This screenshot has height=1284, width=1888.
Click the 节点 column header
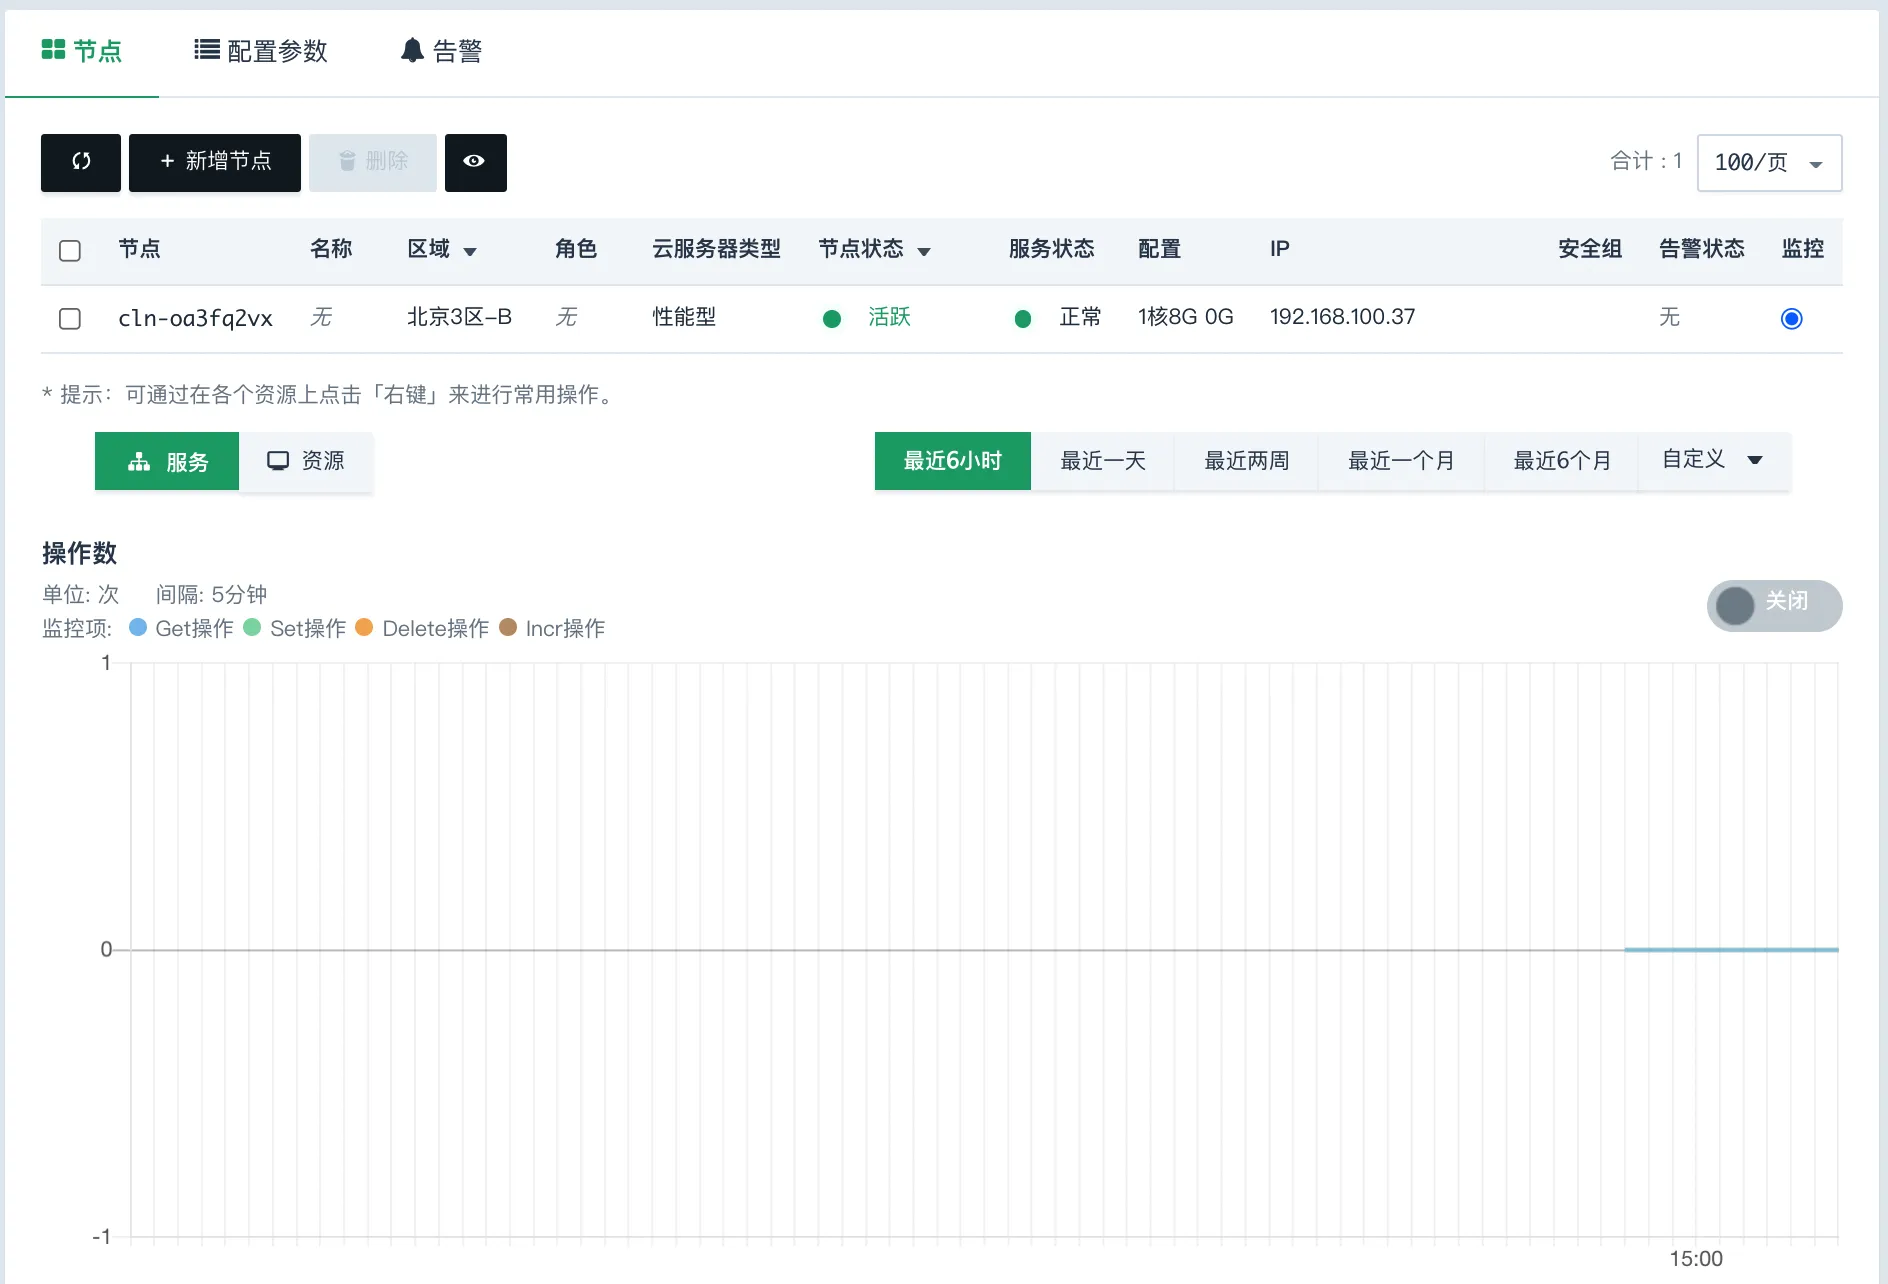tap(139, 249)
